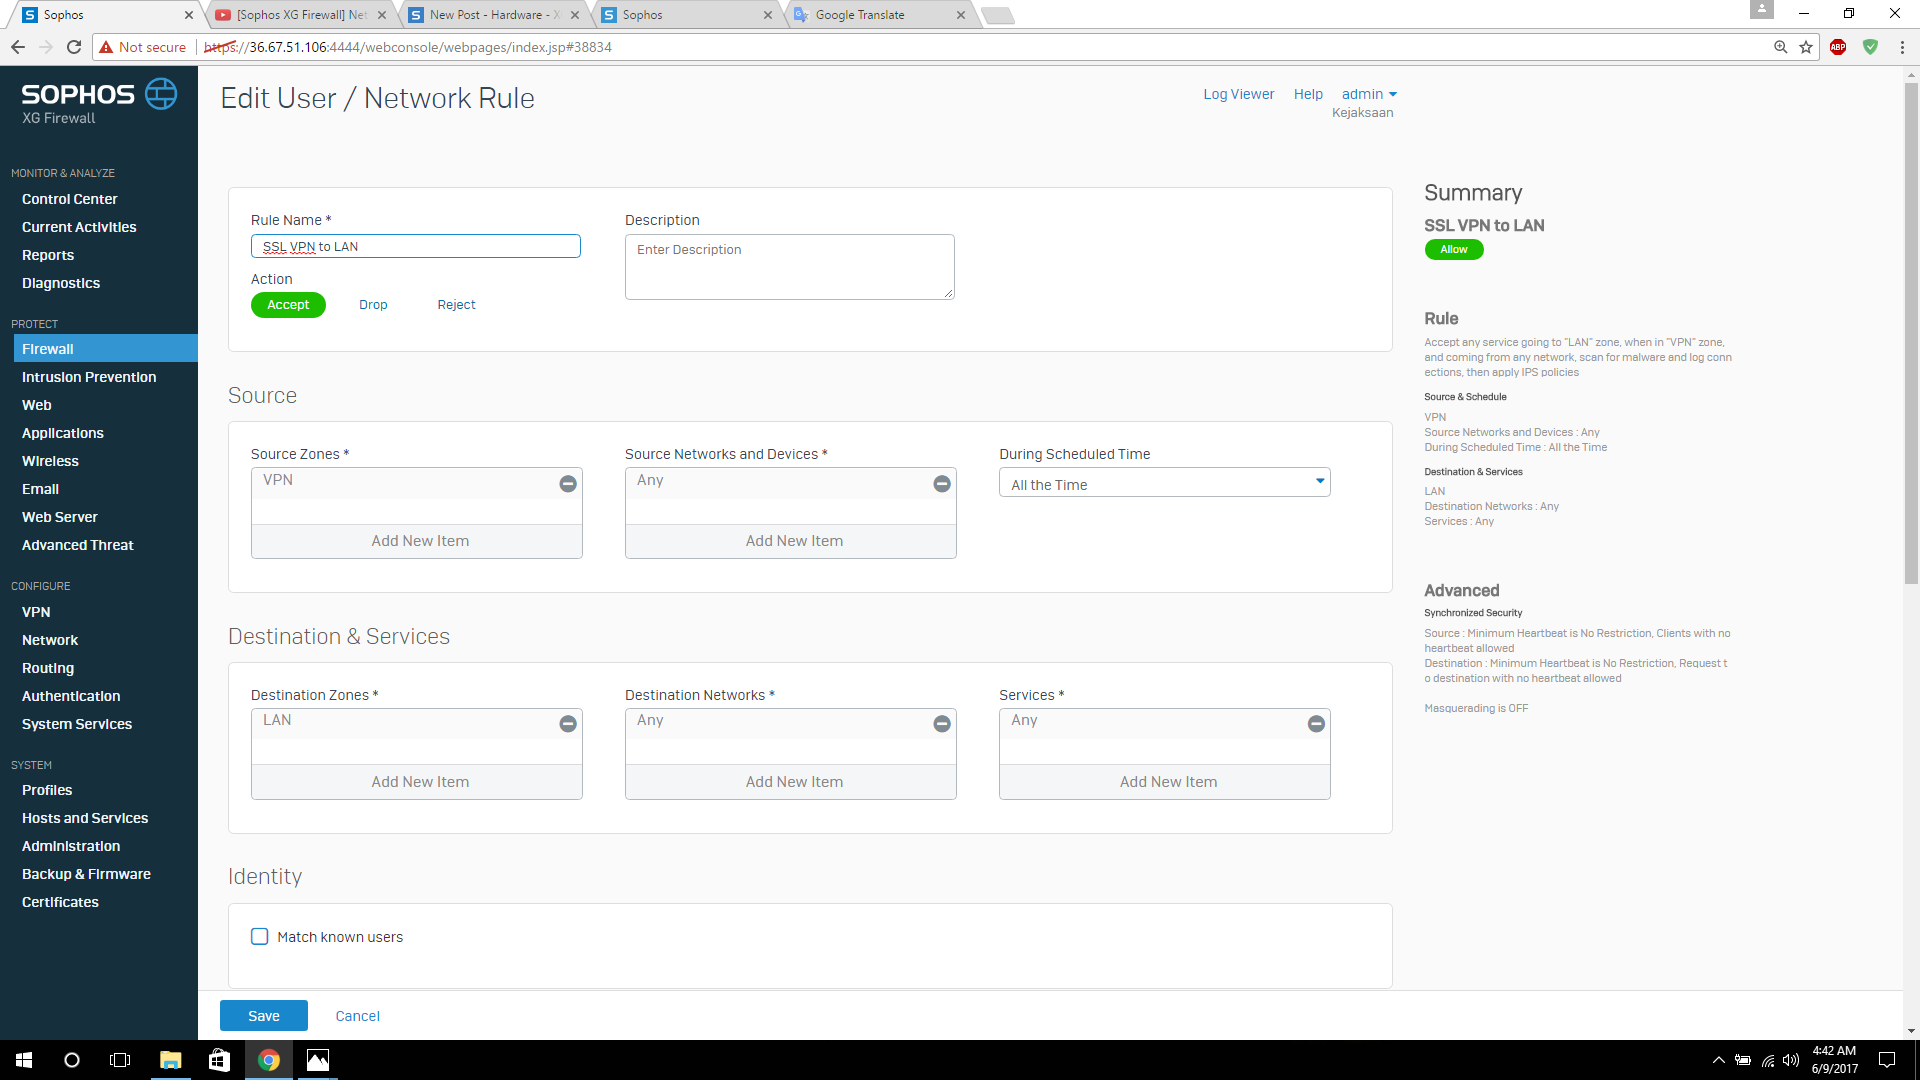Open Backup & Firmware menu
The height and width of the screenshot is (1080, 1920).
pyautogui.click(x=86, y=874)
